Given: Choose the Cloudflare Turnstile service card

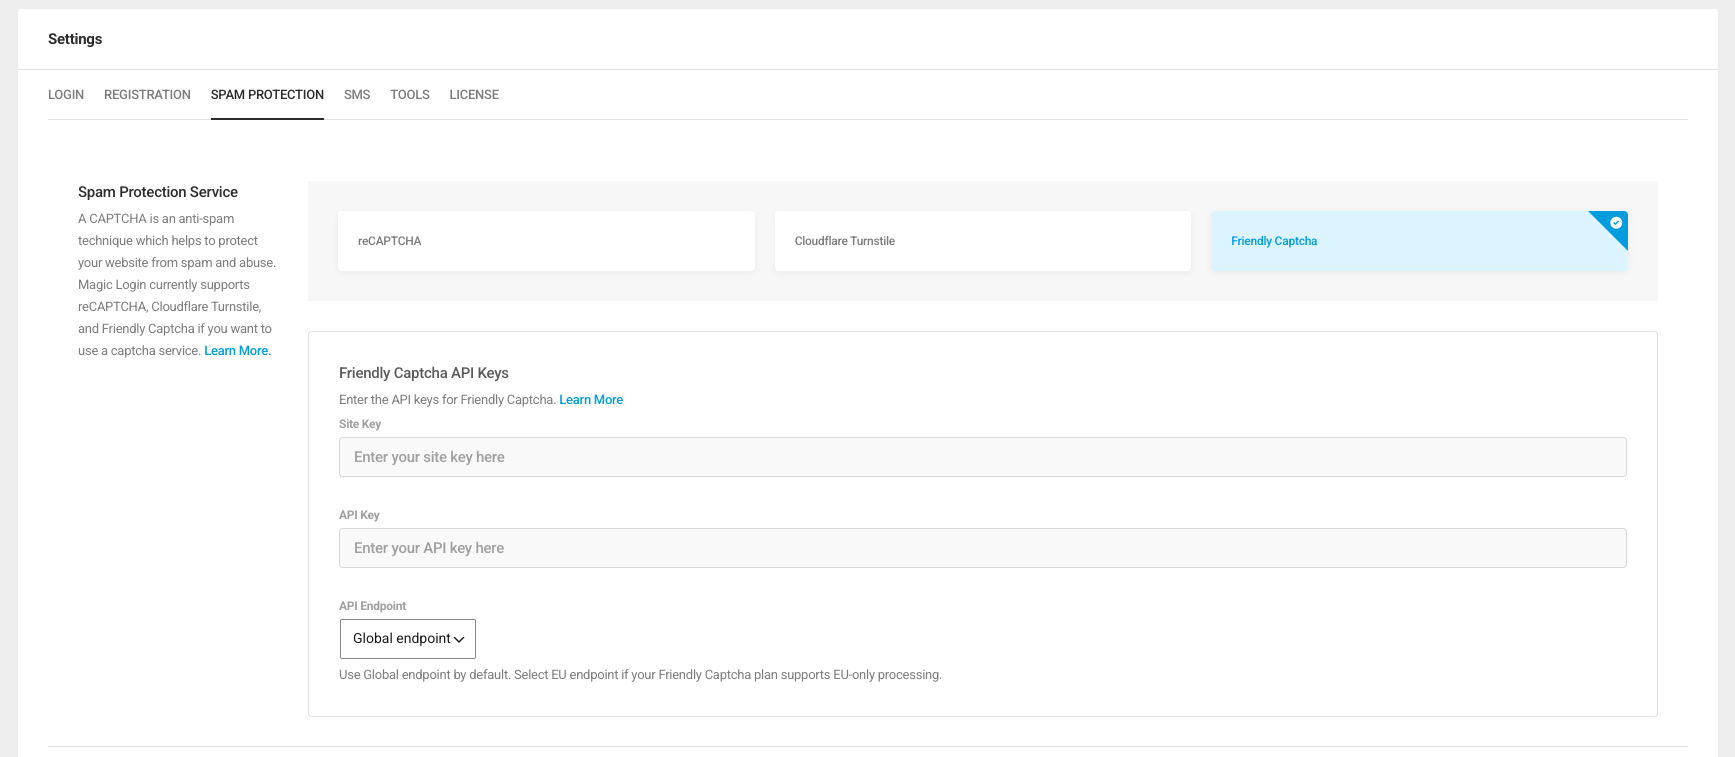Looking at the screenshot, I should point(982,241).
